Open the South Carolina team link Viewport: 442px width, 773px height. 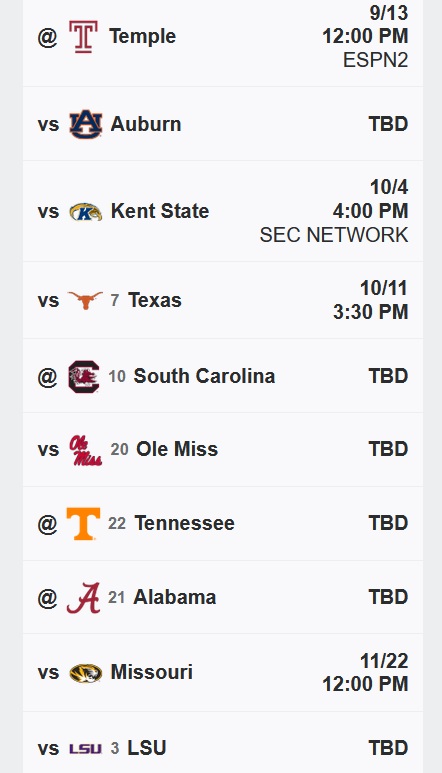click(x=204, y=376)
